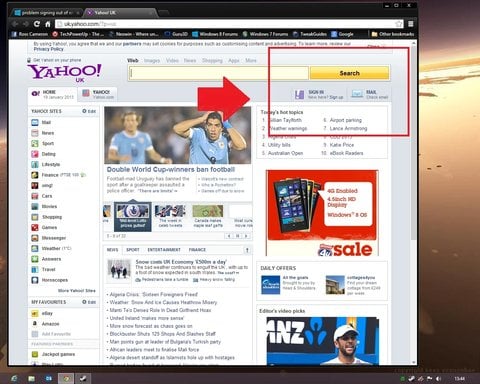
Task: Open Travel icon in Yahoo Sites list
Action: (35, 269)
